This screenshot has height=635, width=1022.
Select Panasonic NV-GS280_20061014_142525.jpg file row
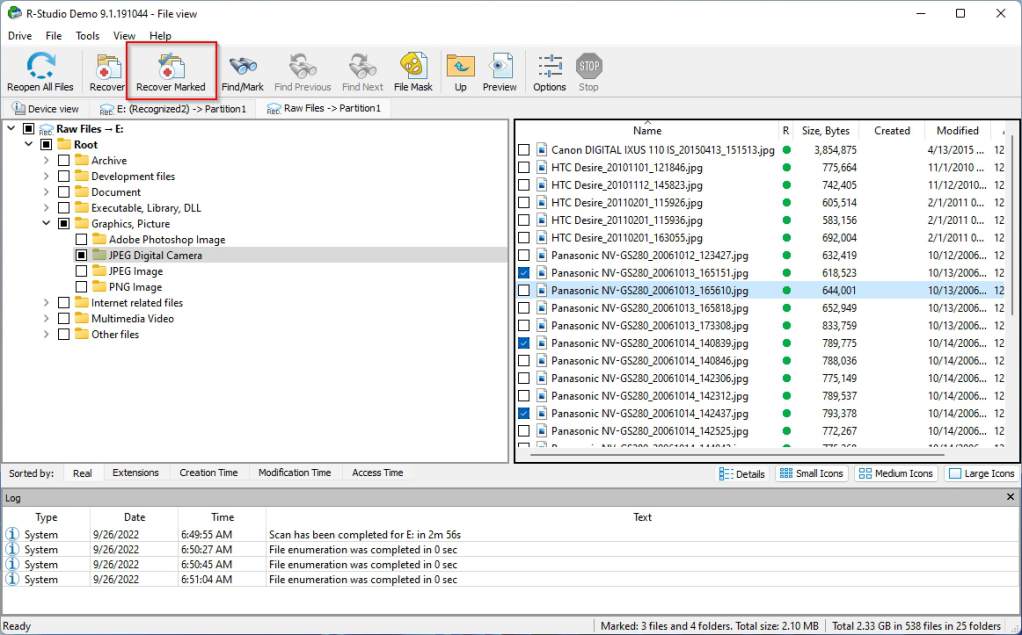coord(761,431)
